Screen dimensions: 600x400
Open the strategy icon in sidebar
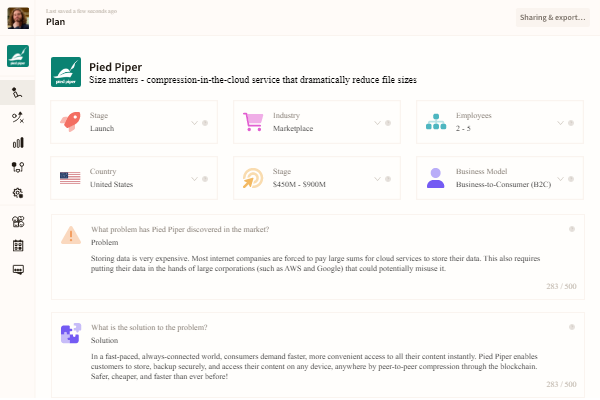click(x=17, y=118)
